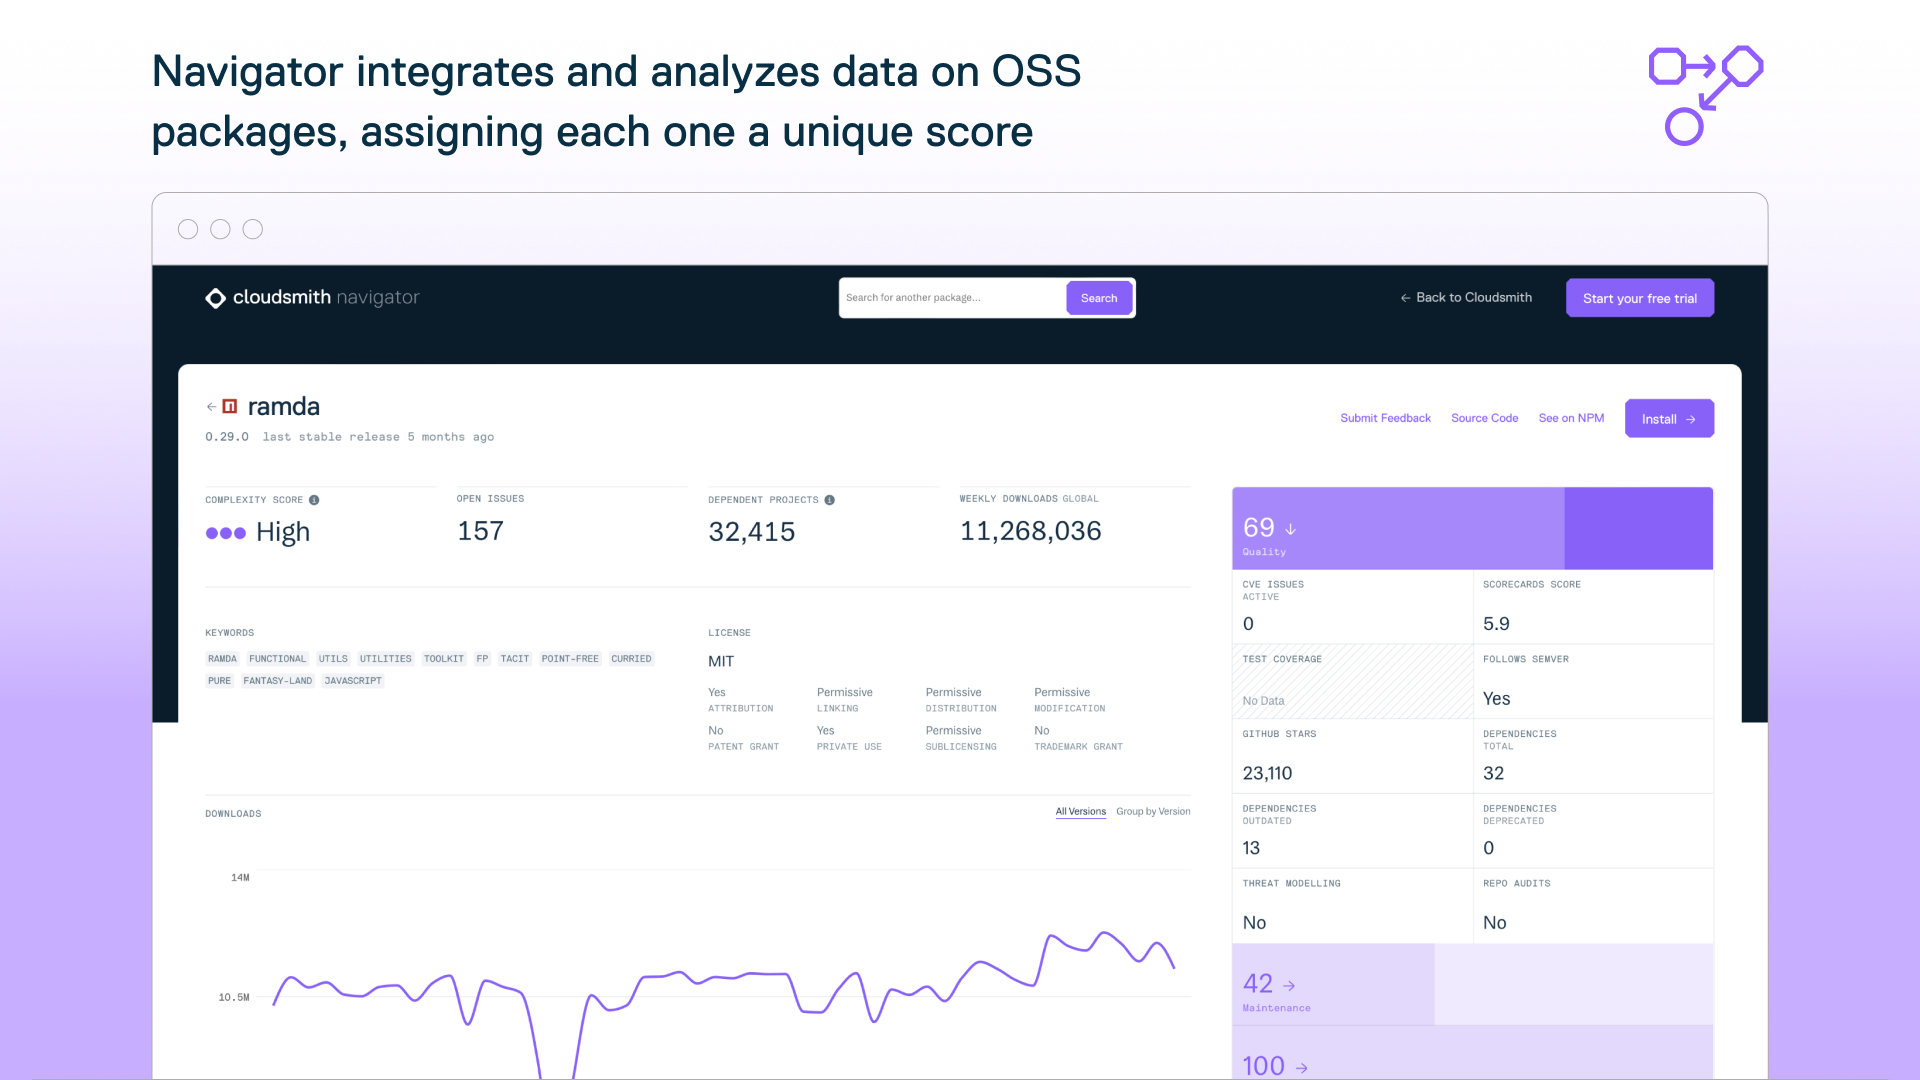Screen dimensions: 1920x1080
Task: Click the Scorecards Score value 5.9
Action: coord(1497,624)
